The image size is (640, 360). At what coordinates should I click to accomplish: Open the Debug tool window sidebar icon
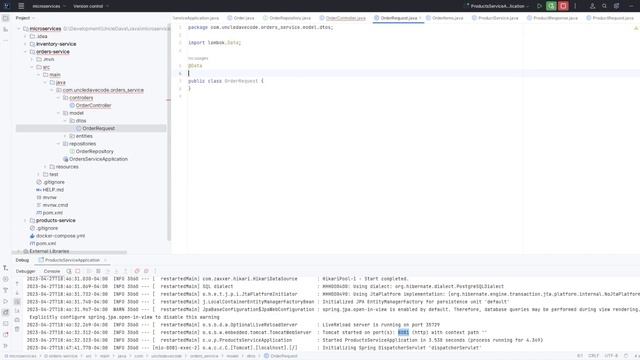click(x=5, y=312)
